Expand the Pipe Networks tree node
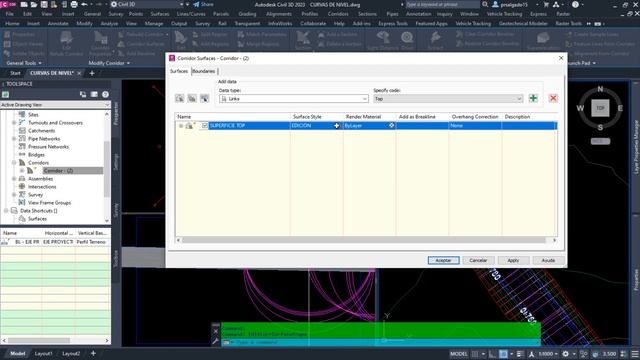 pyautogui.click(x=14, y=139)
